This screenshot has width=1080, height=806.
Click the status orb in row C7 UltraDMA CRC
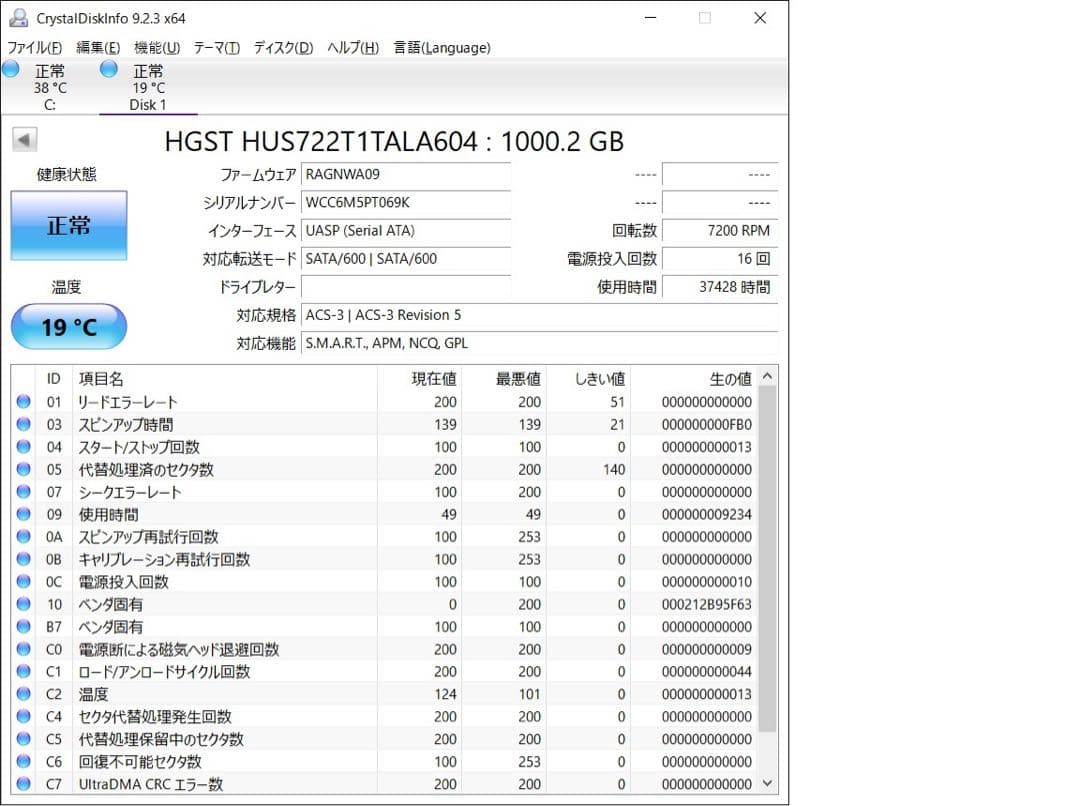coord(23,783)
